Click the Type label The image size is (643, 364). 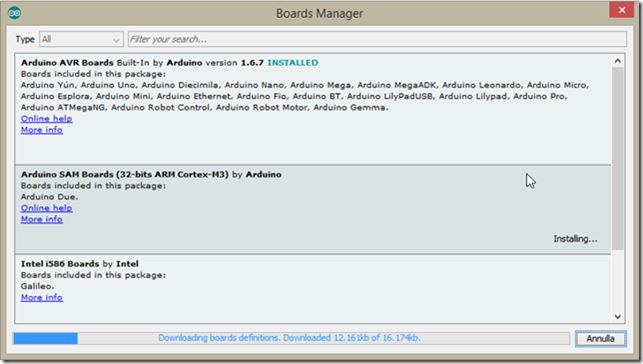click(x=25, y=39)
